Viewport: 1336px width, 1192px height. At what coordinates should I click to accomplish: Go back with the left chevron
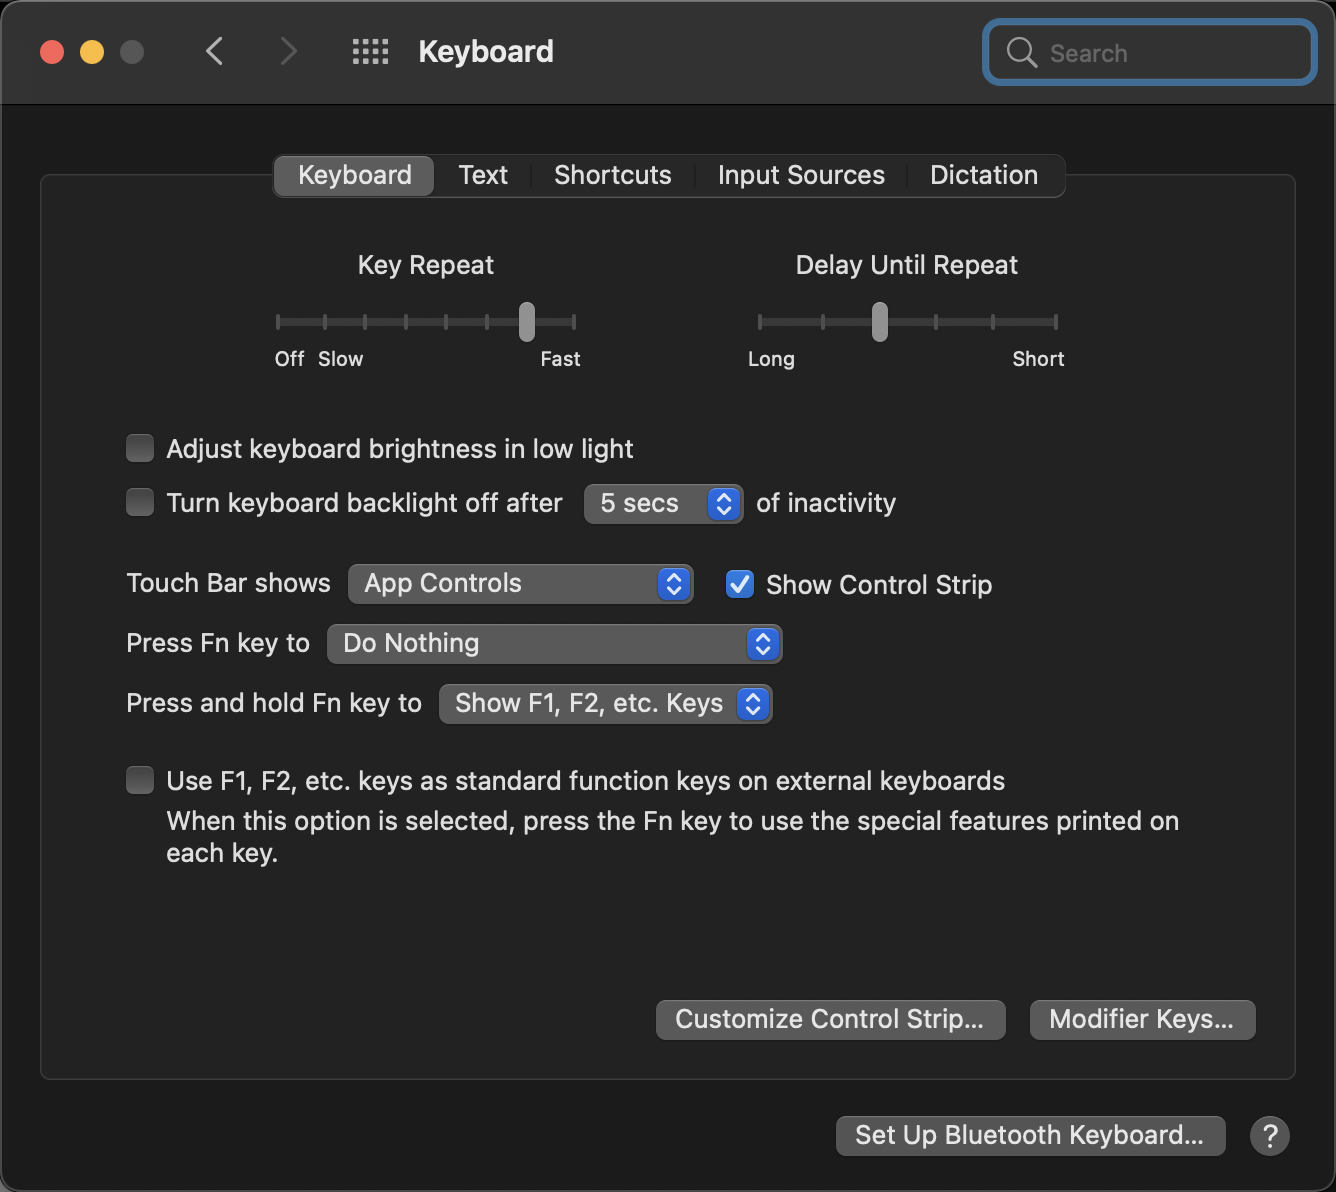click(x=214, y=51)
